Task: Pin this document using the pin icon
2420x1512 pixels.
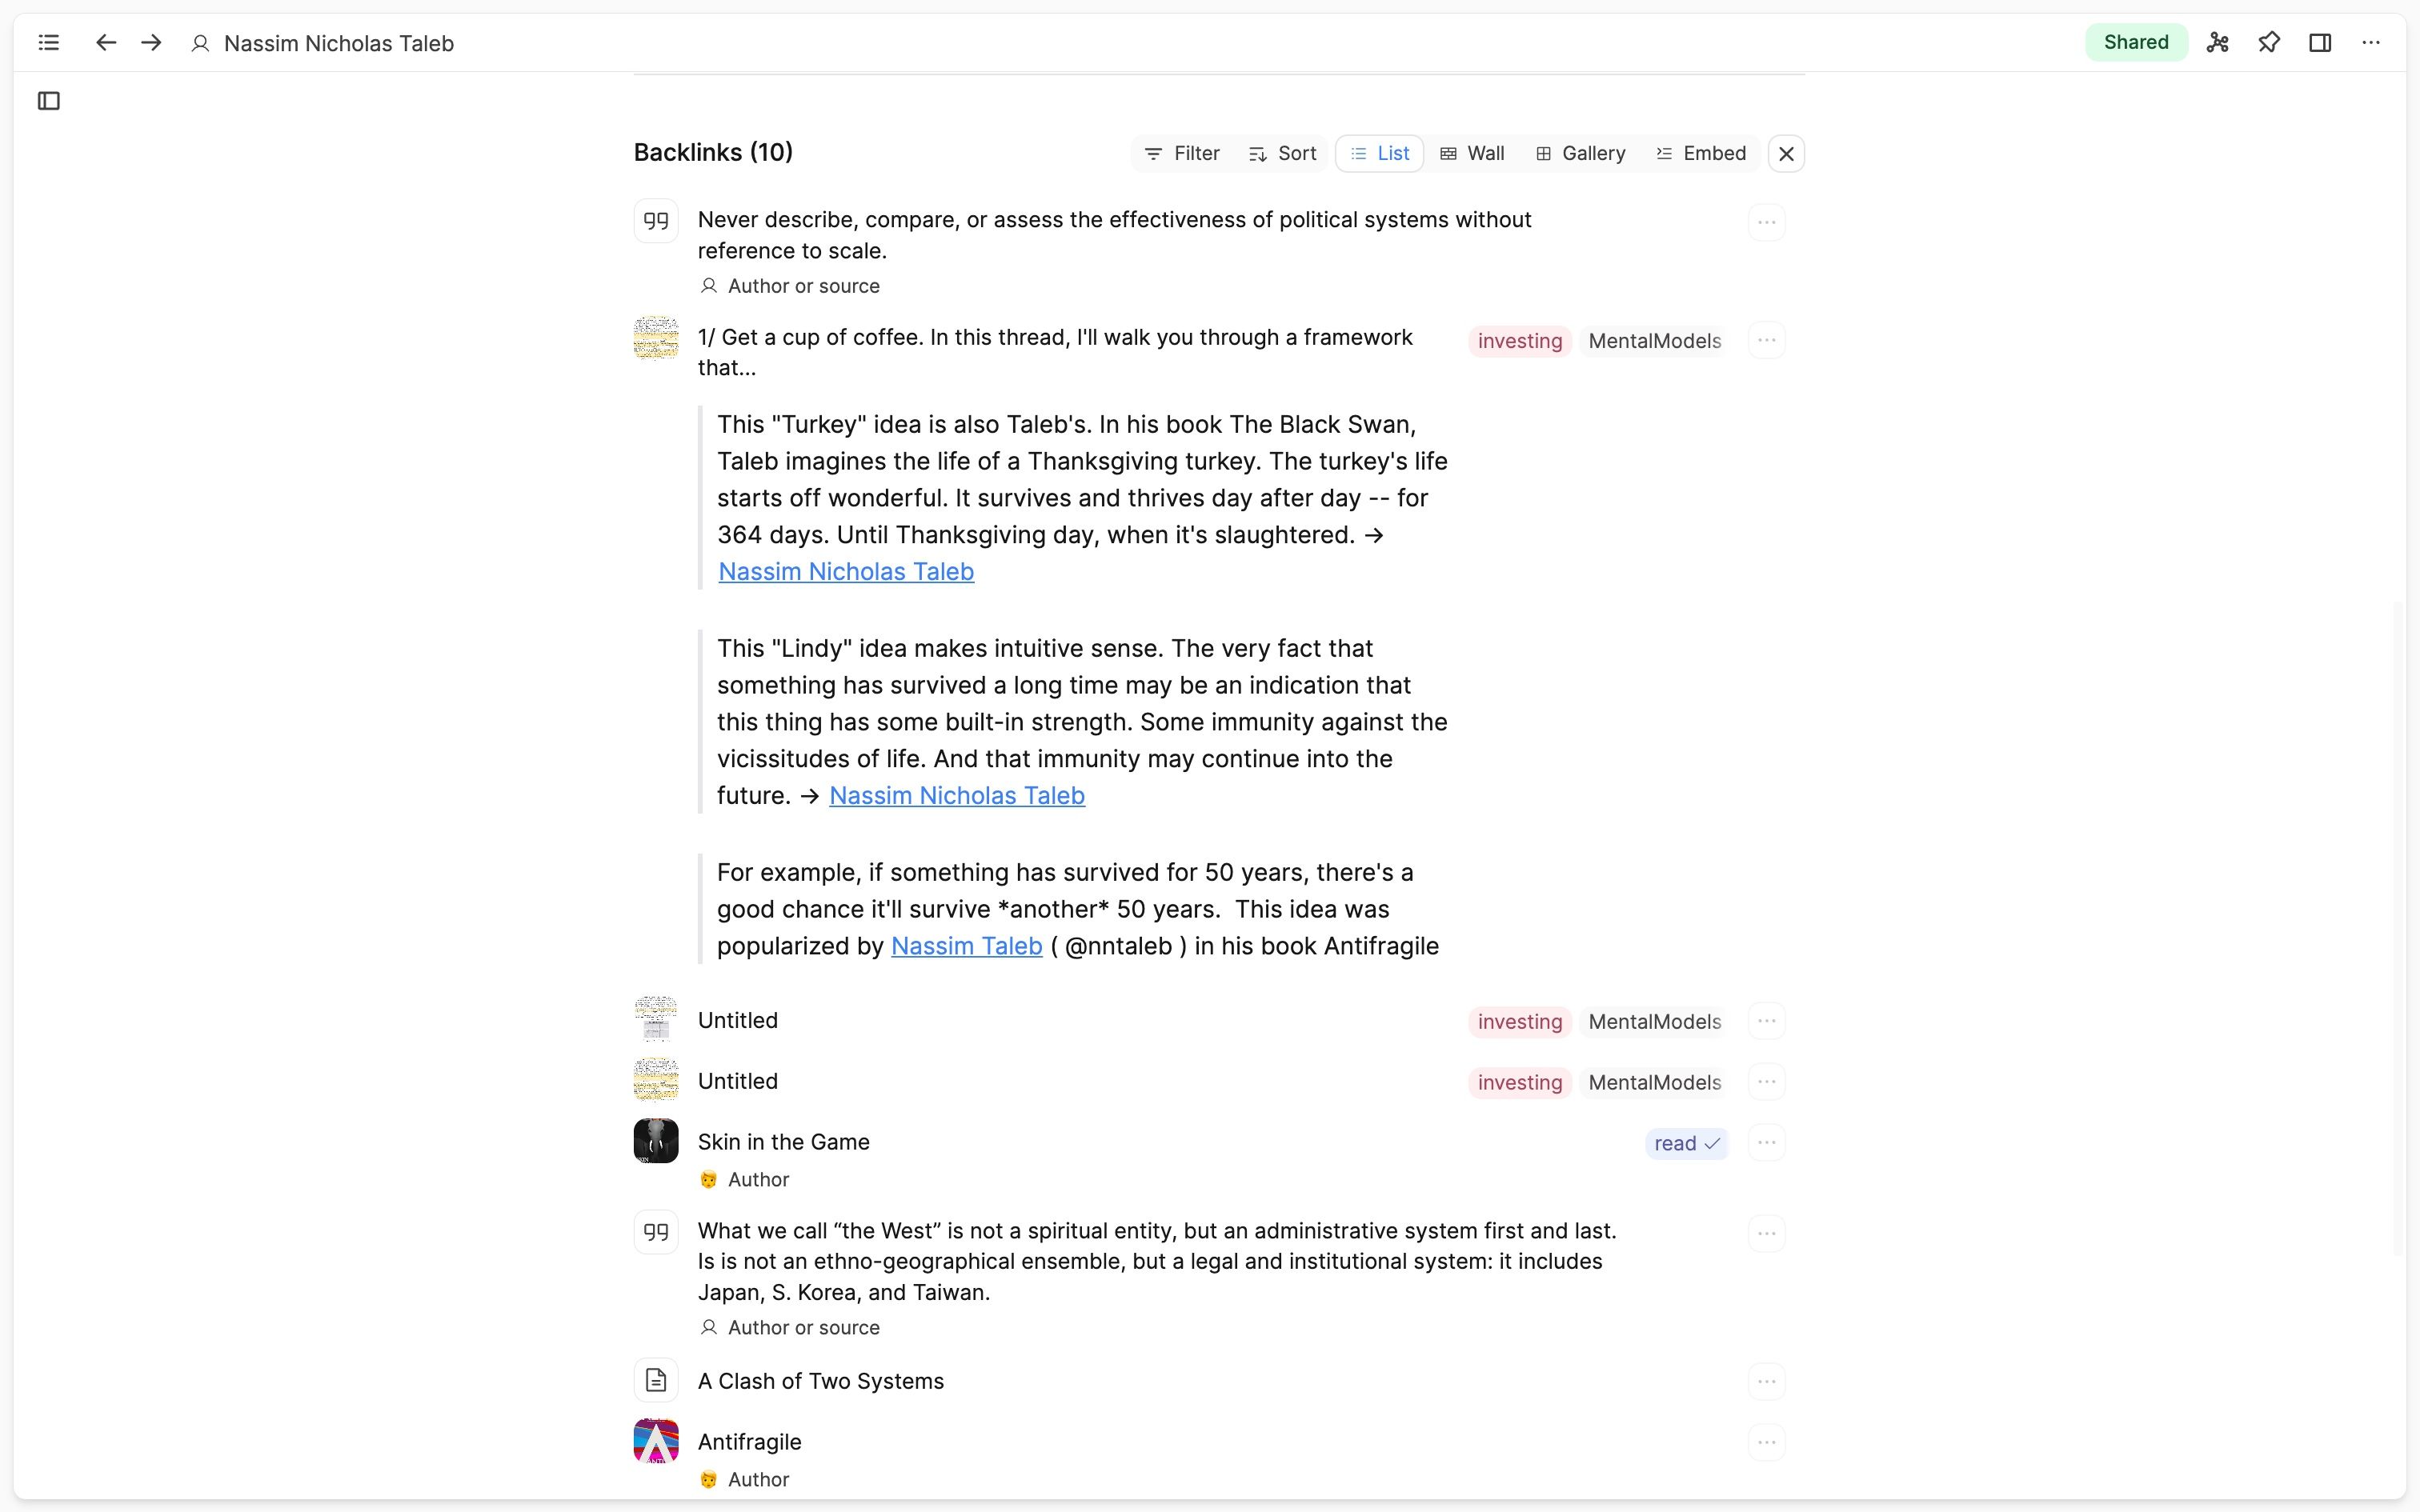Action: (x=2269, y=42)
